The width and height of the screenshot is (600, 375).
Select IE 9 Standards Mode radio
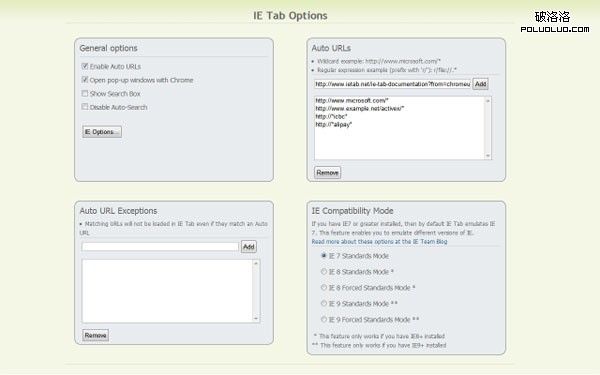(324, 303)
